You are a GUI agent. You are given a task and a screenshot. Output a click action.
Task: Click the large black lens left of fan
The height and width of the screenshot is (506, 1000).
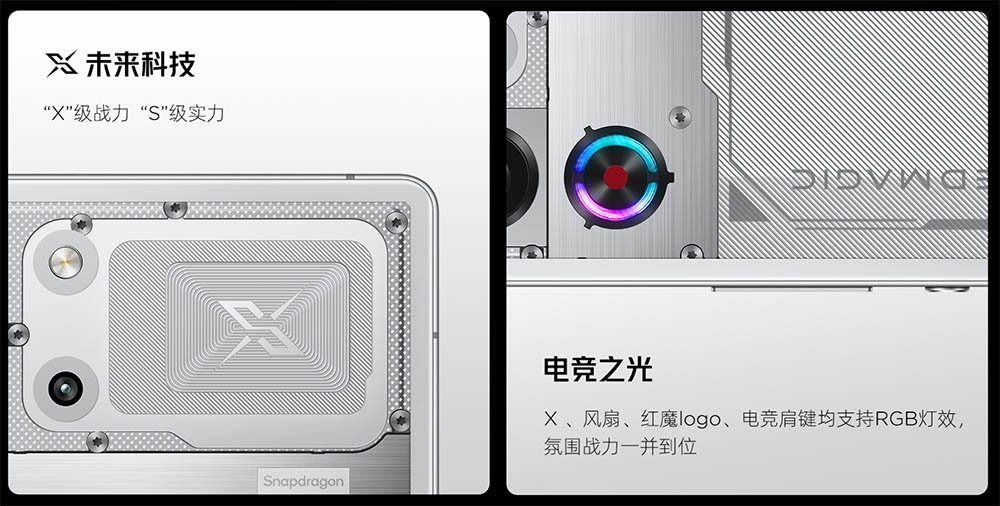tap(522, 178)
